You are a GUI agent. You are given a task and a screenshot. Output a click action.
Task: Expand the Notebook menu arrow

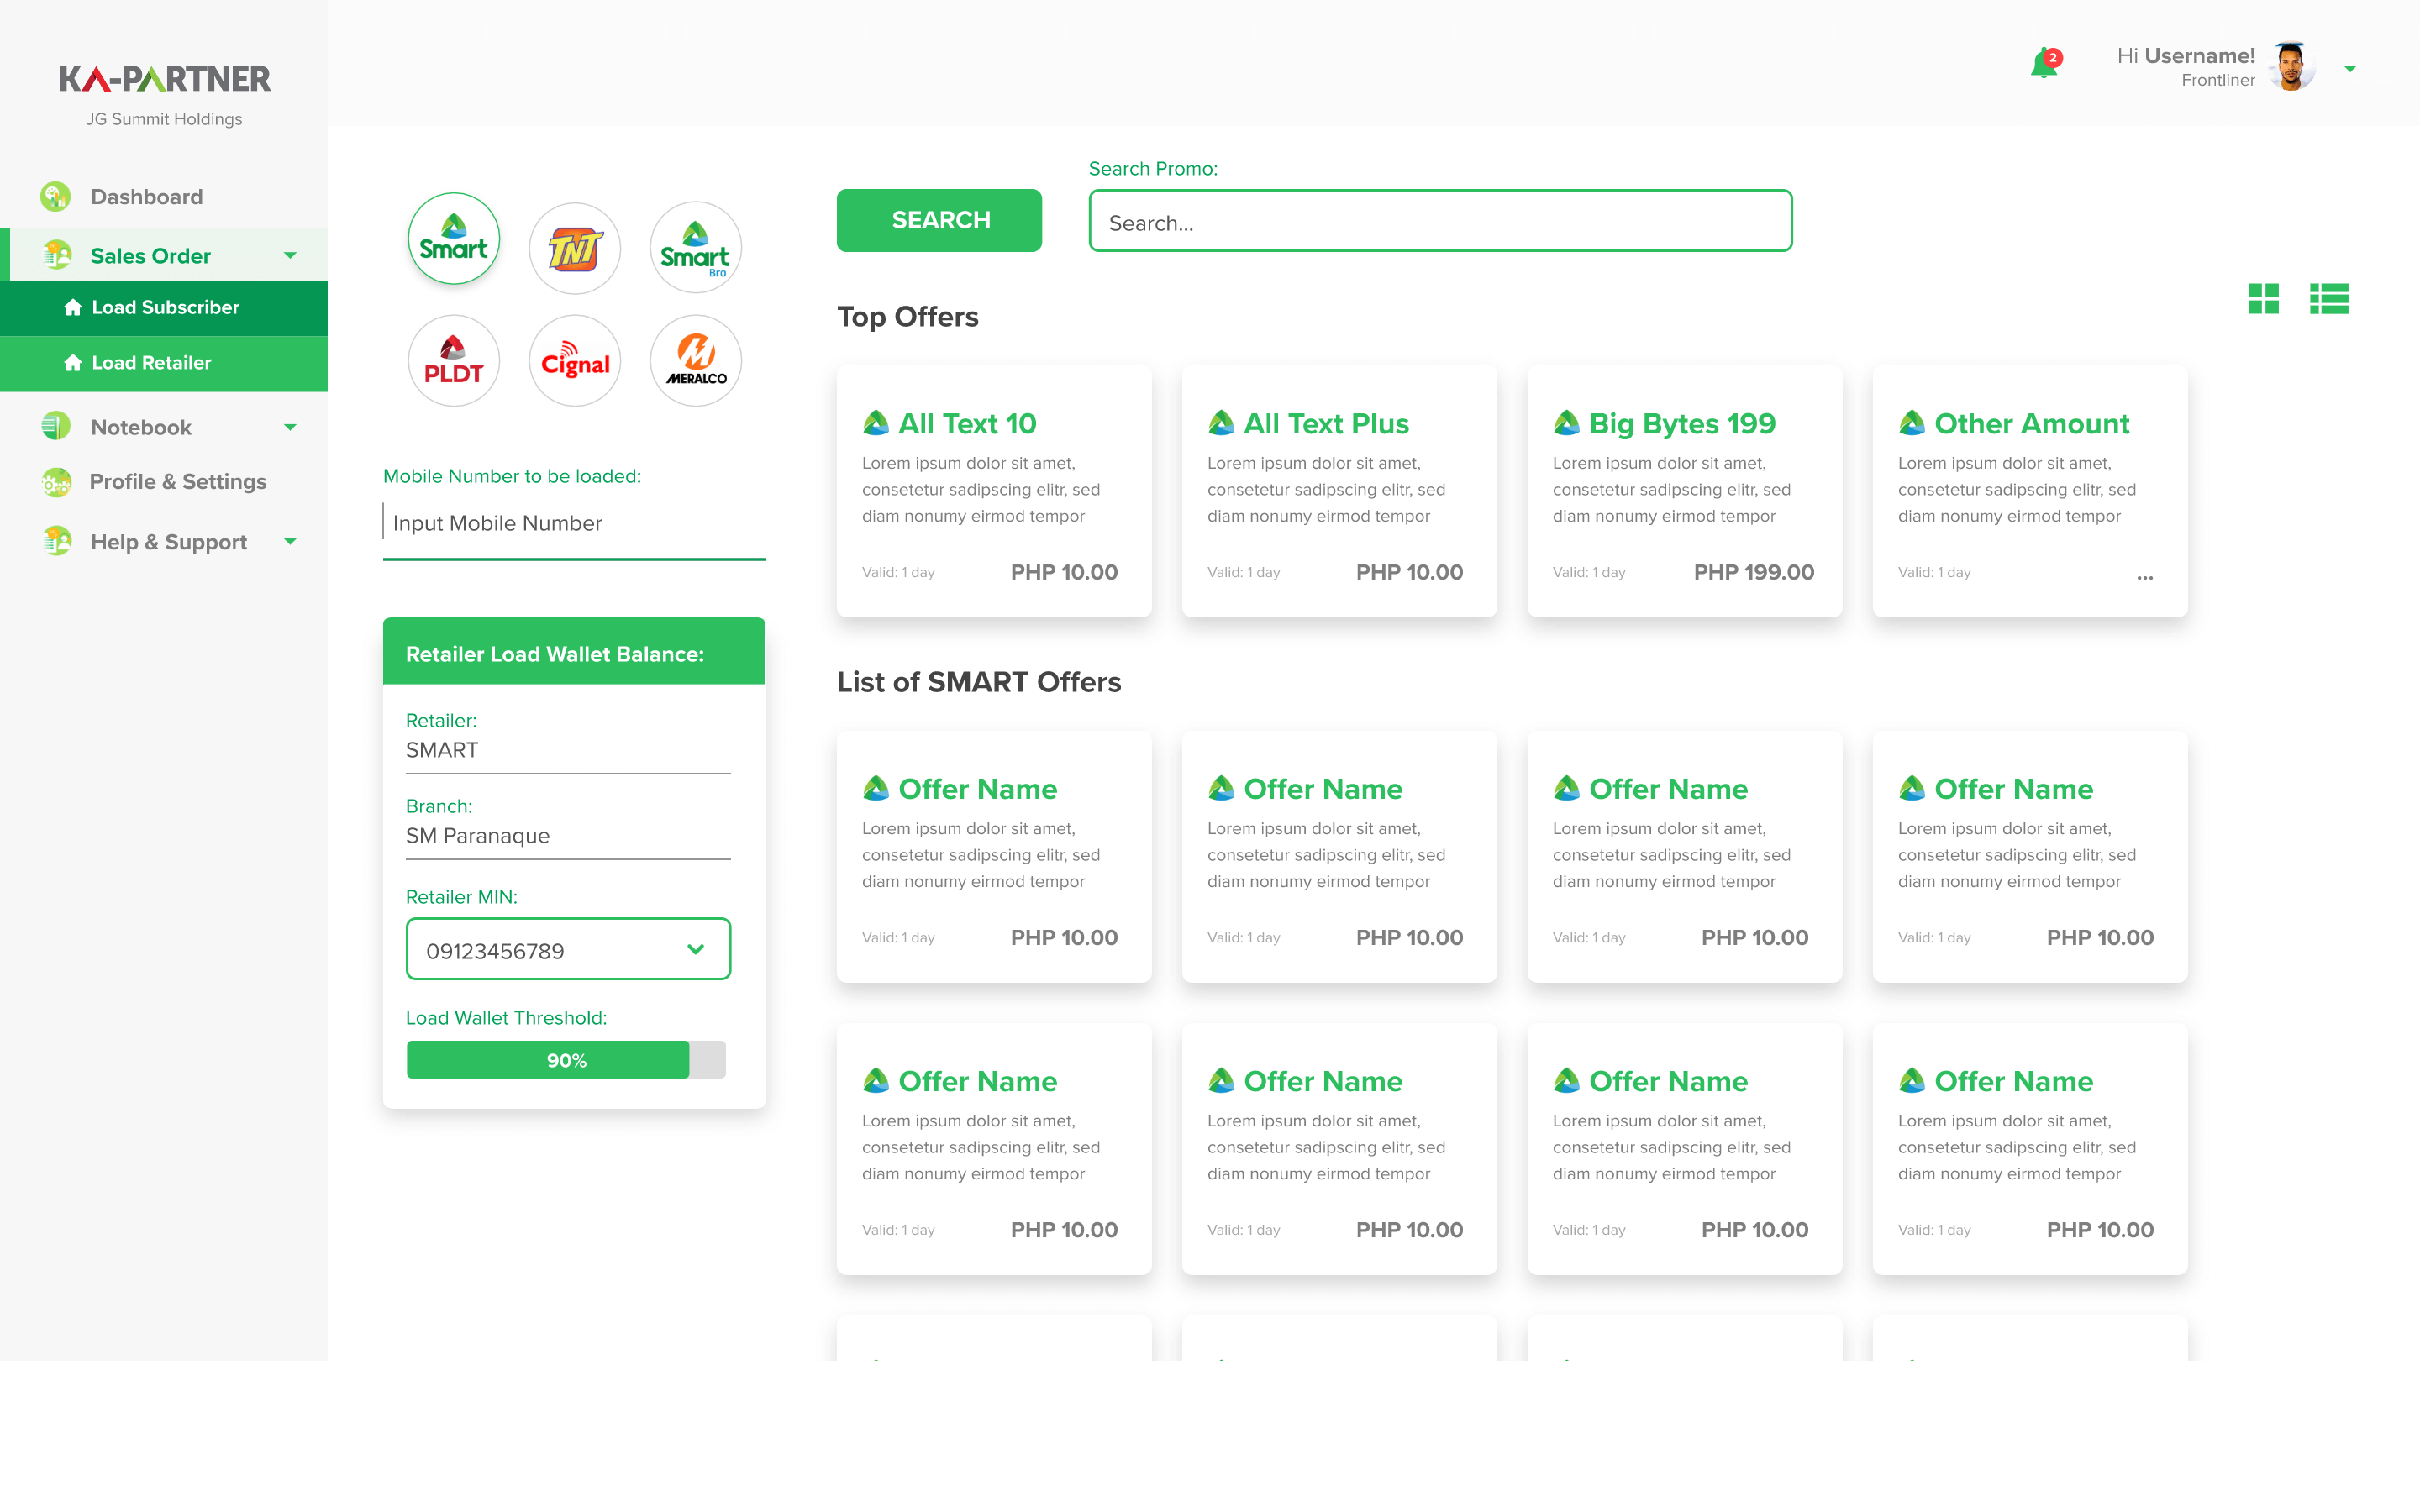(290, 427)
